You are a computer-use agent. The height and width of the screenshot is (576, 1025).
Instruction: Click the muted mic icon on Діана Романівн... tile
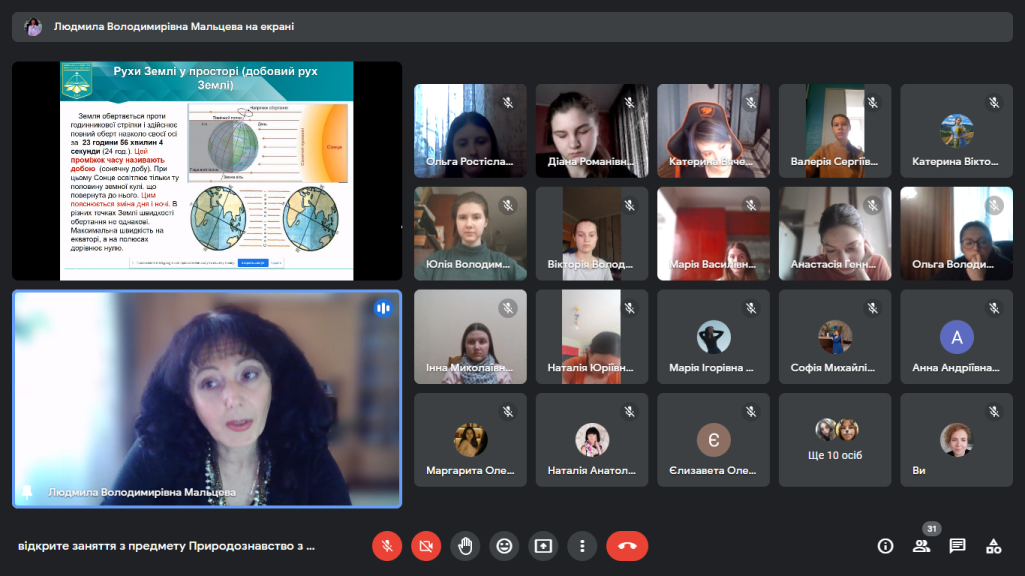click(630, 103)
